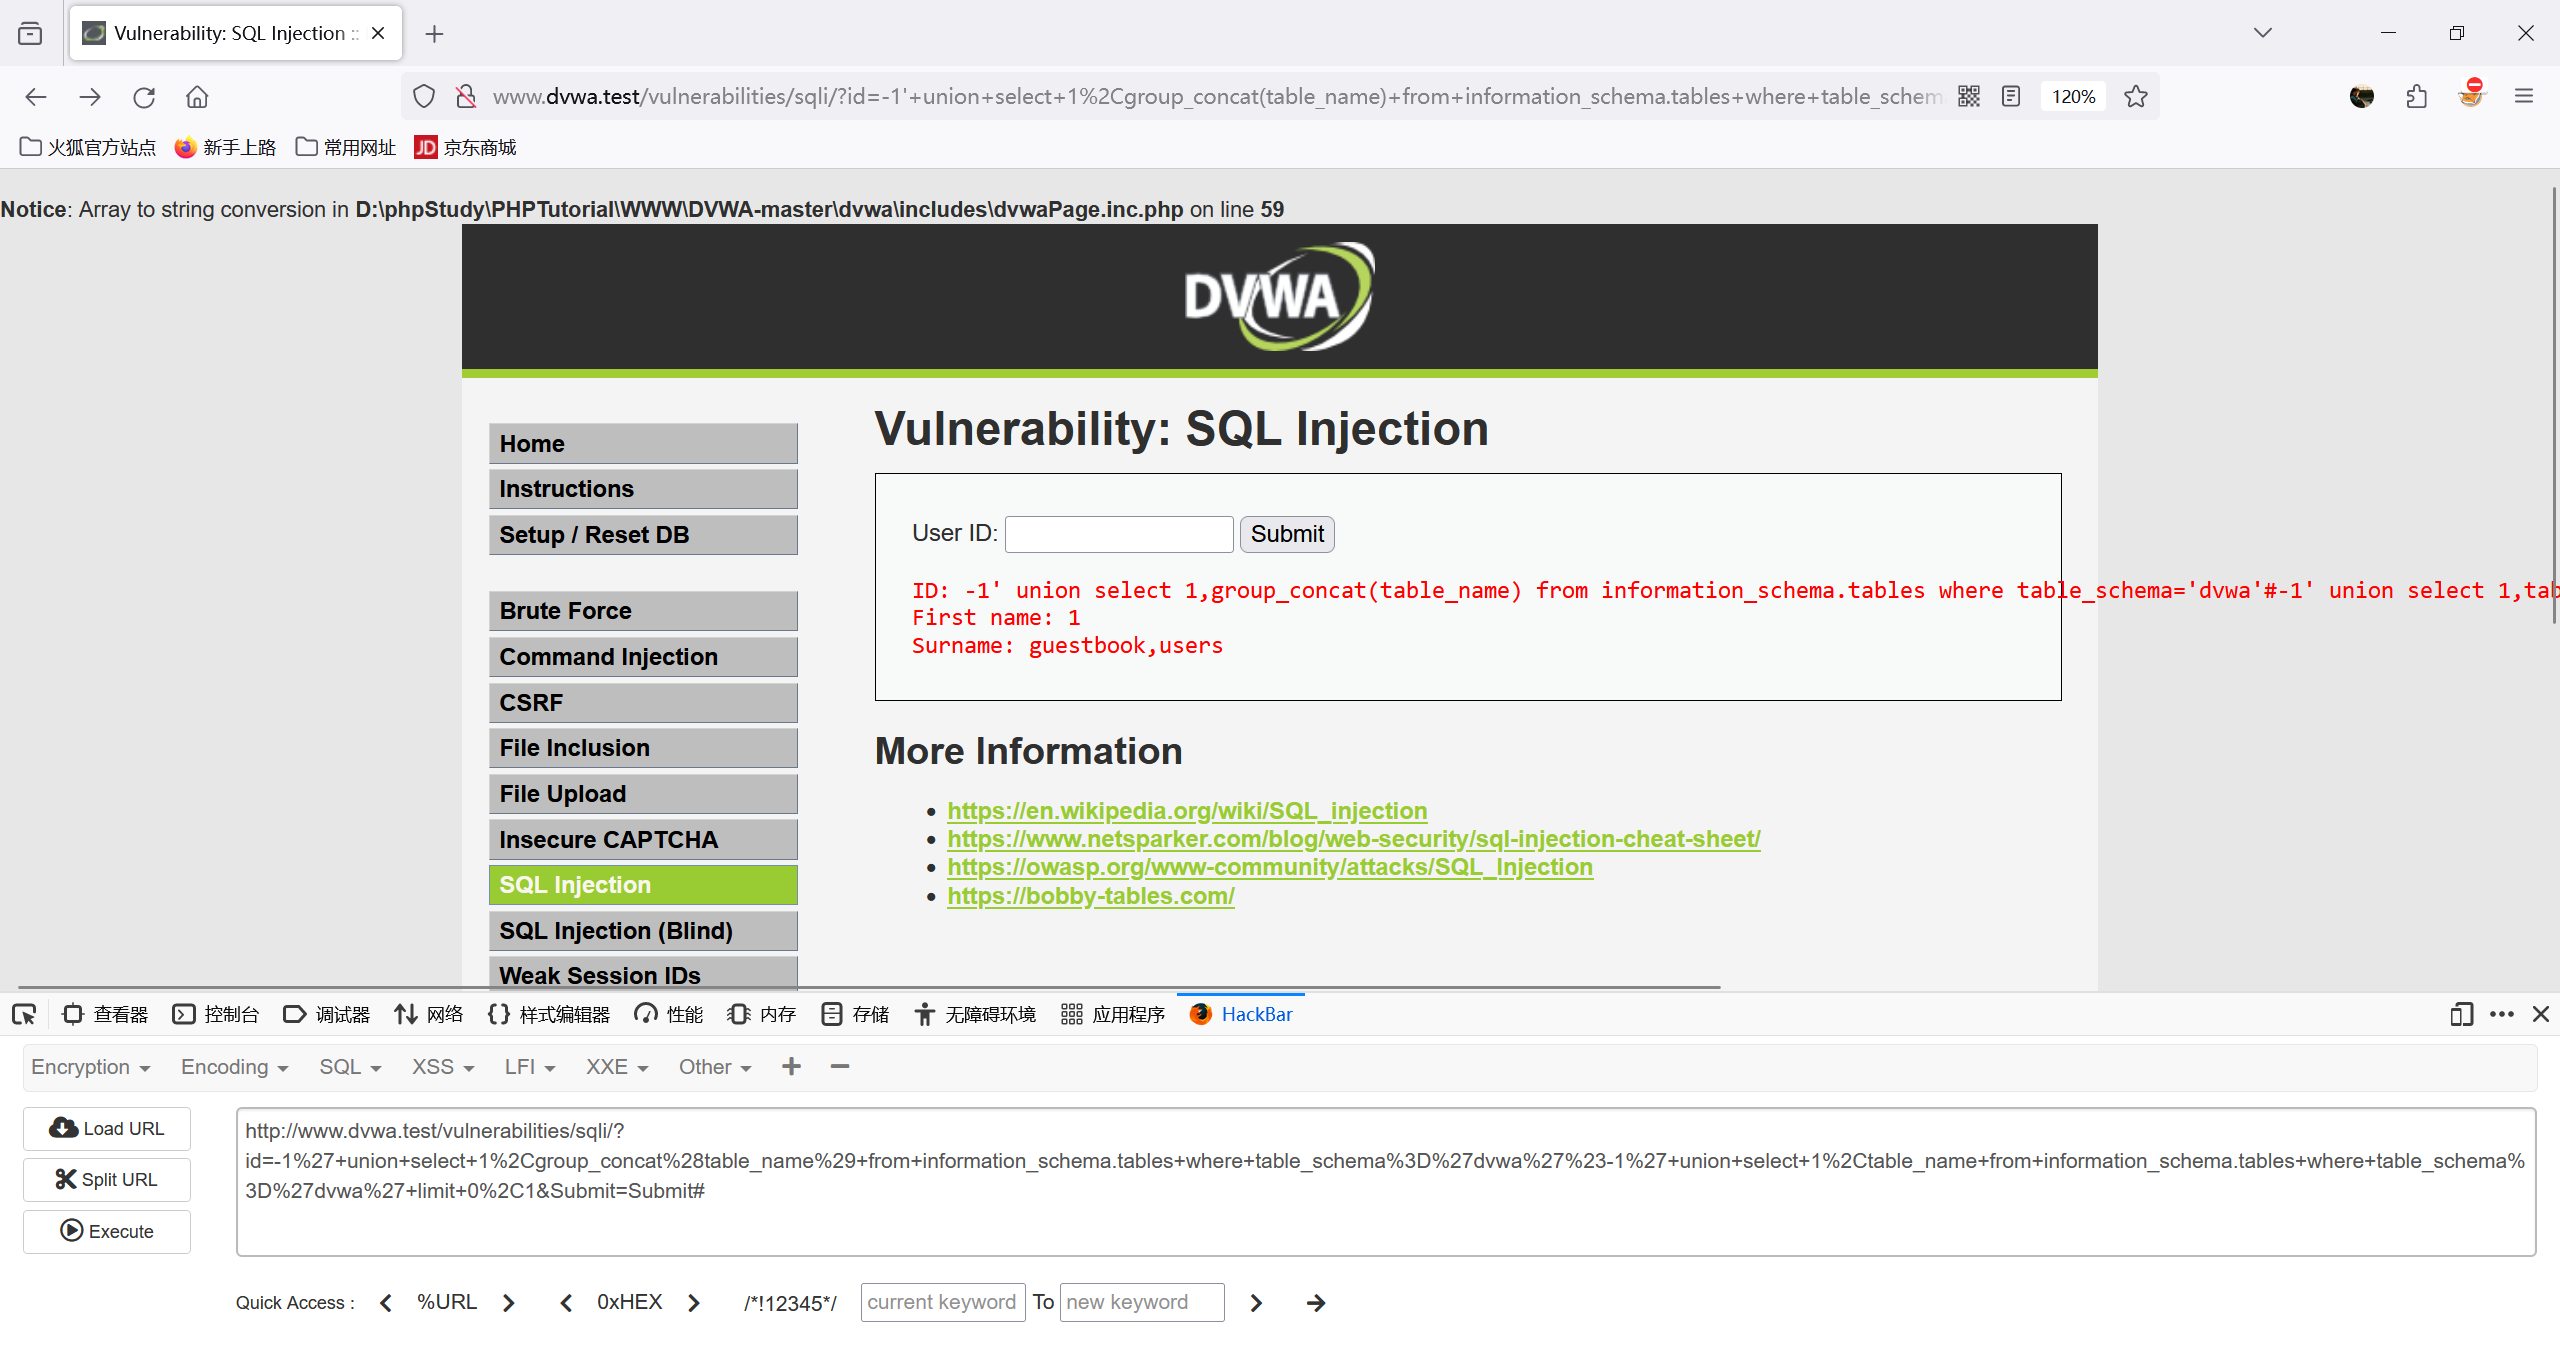
Task: Click the replace all arrow button
Action: coord(1316,1303)
